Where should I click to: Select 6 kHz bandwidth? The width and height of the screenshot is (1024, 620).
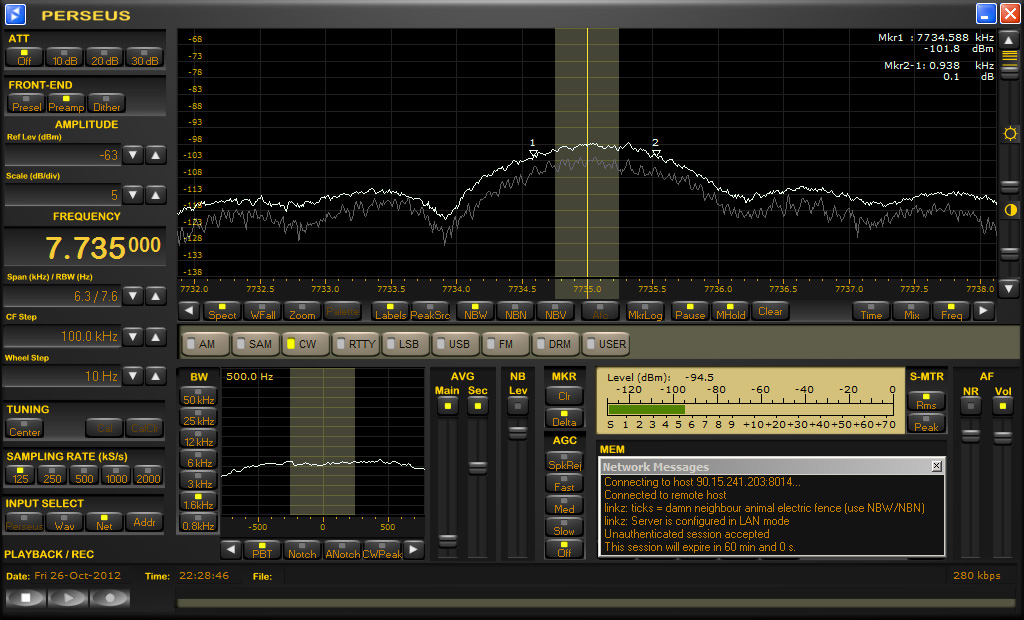(x=199, y=459)
